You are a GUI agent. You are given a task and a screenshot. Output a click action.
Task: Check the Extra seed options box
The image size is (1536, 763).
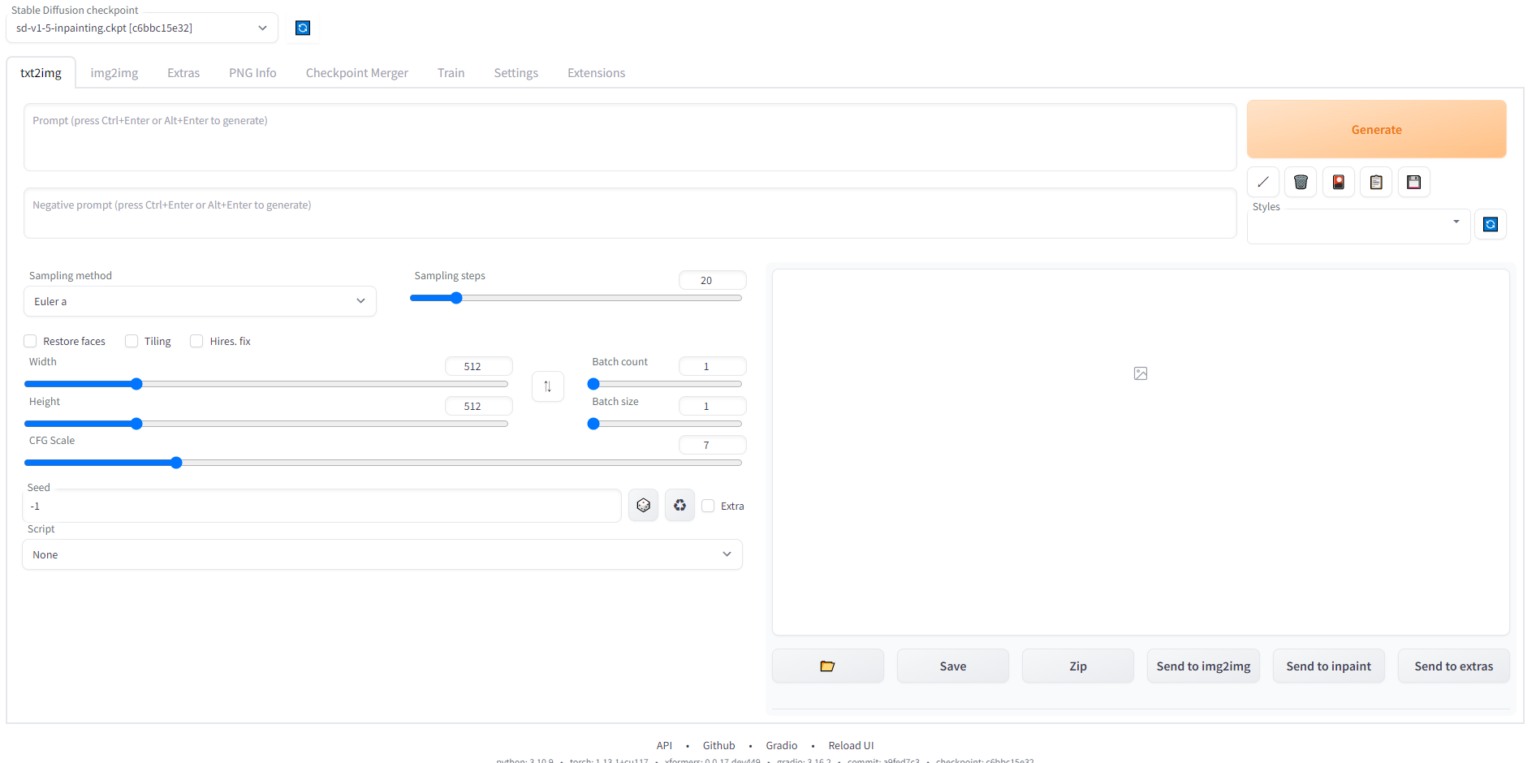click(x=708, y=505)
